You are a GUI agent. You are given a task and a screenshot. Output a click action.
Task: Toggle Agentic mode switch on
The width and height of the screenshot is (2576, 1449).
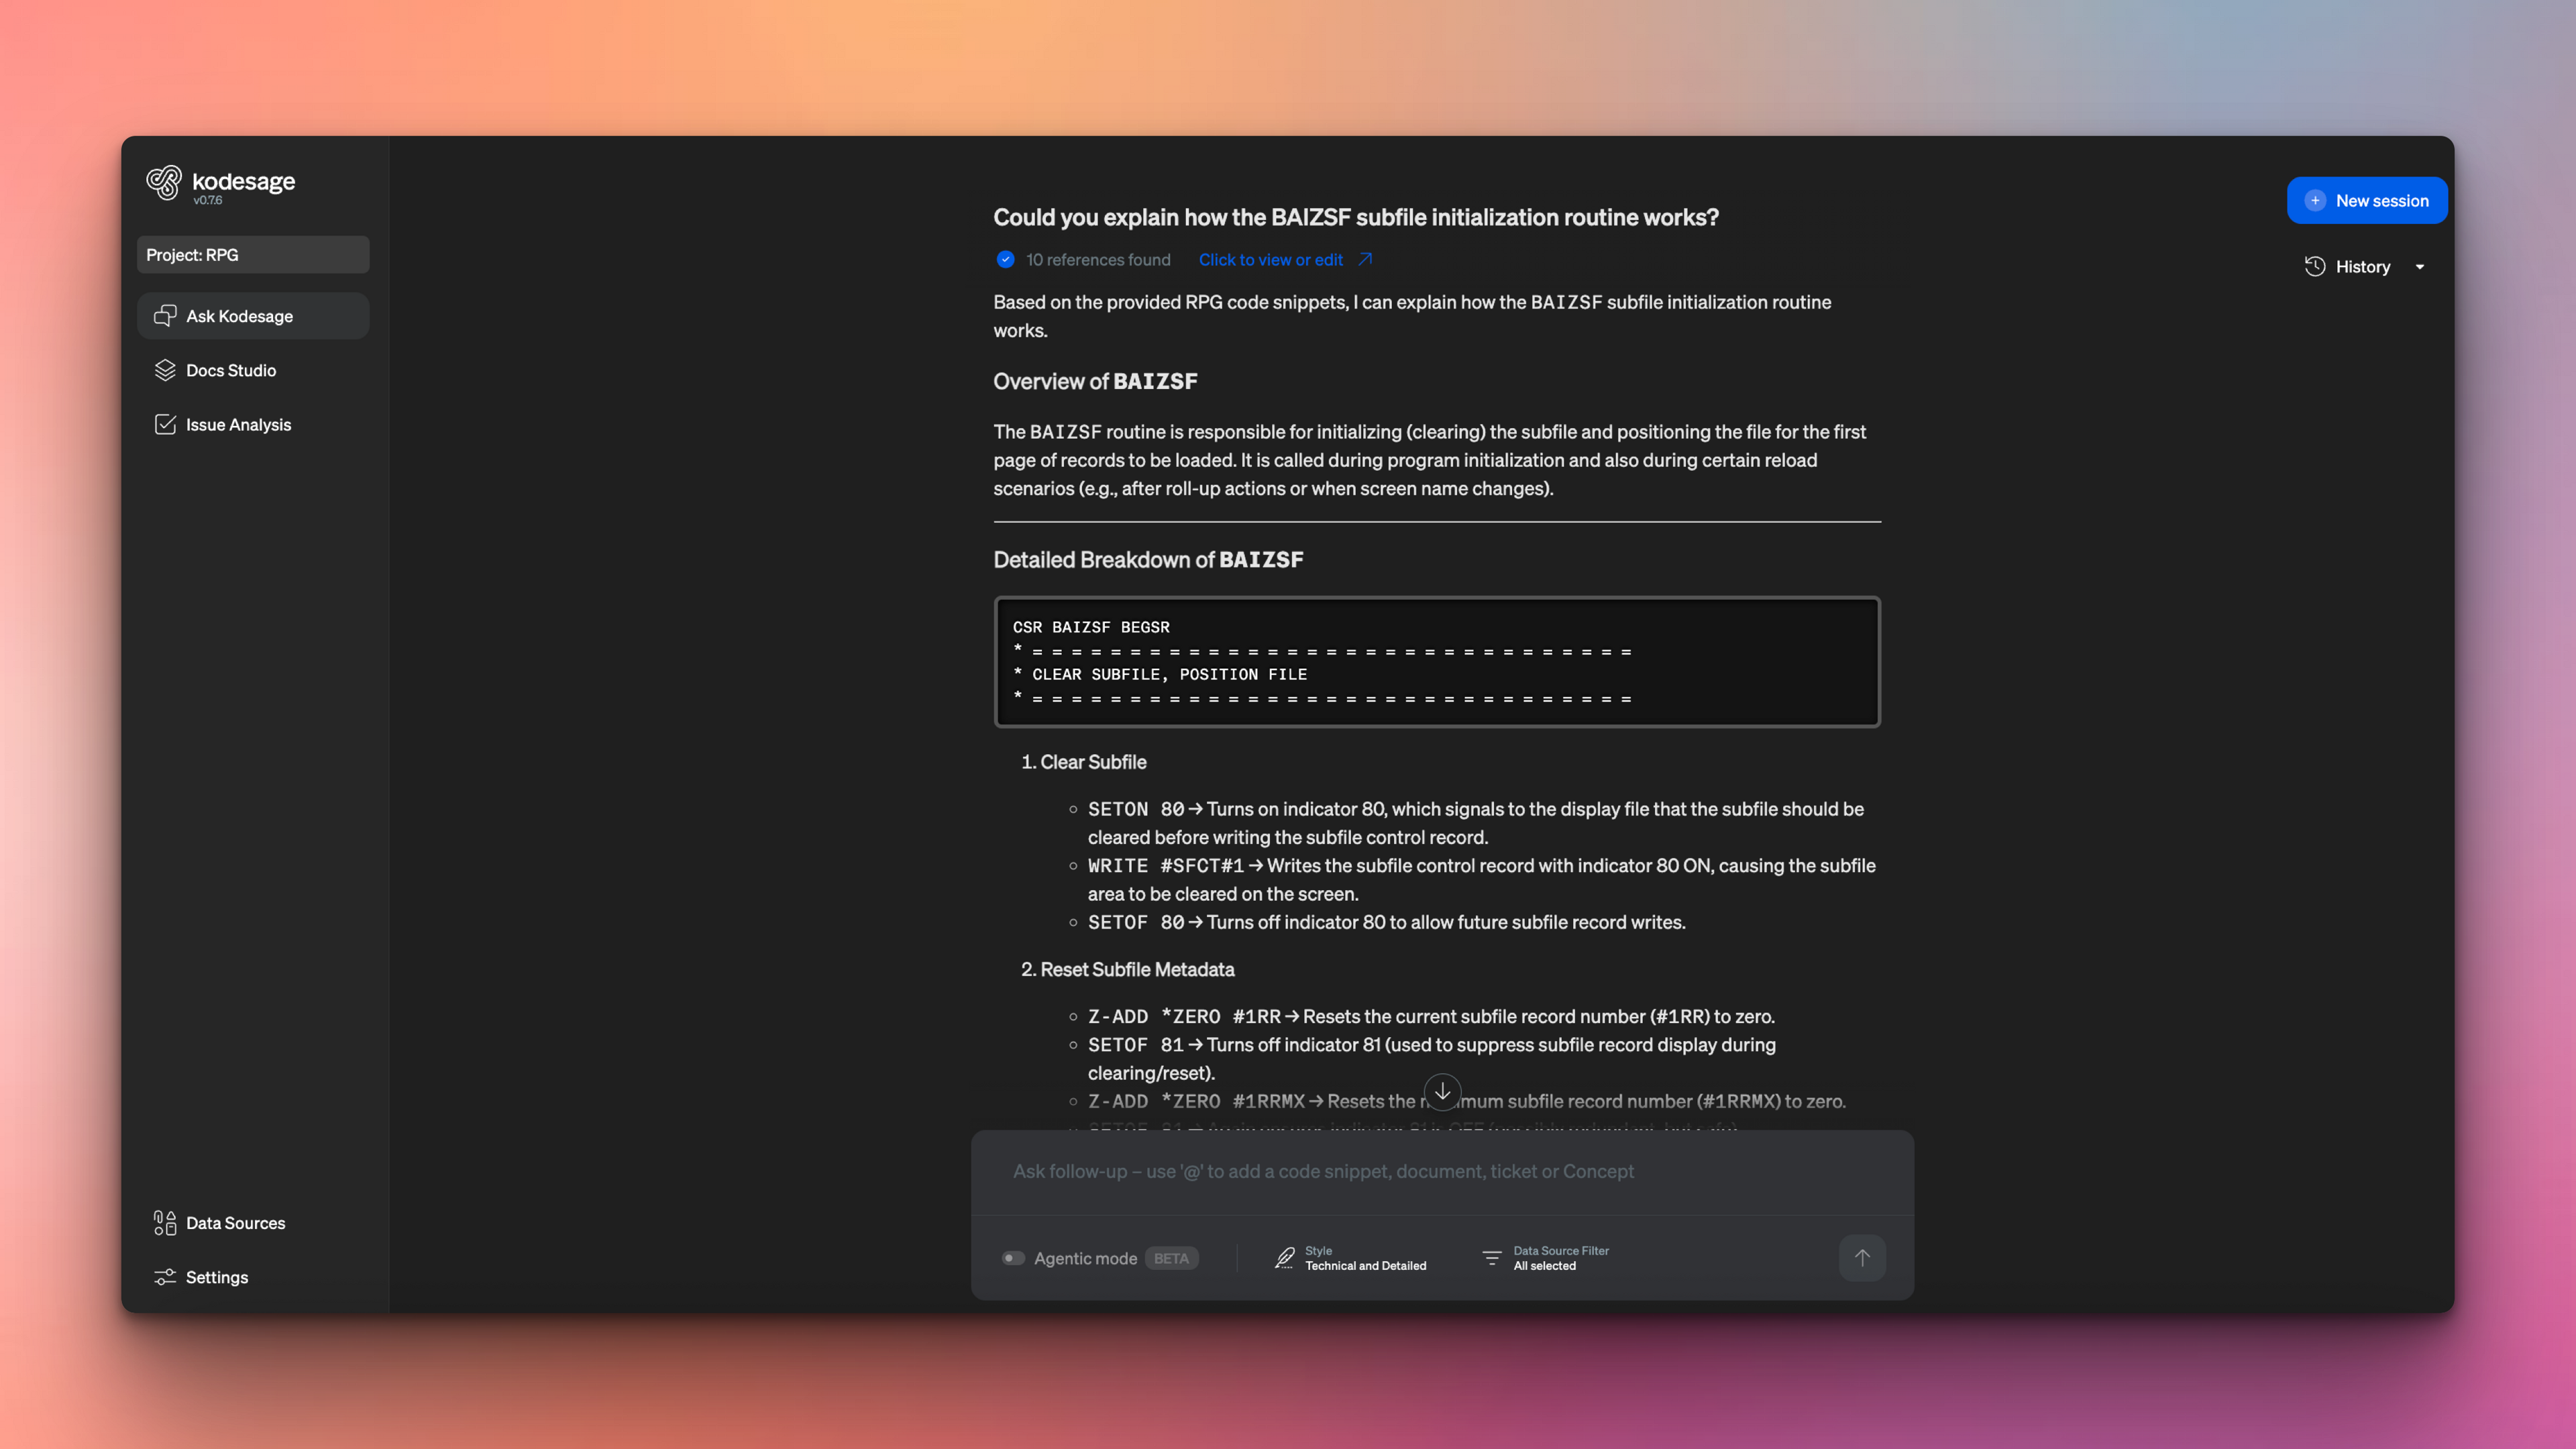pyautogui.click(x=1013, y=1258)
